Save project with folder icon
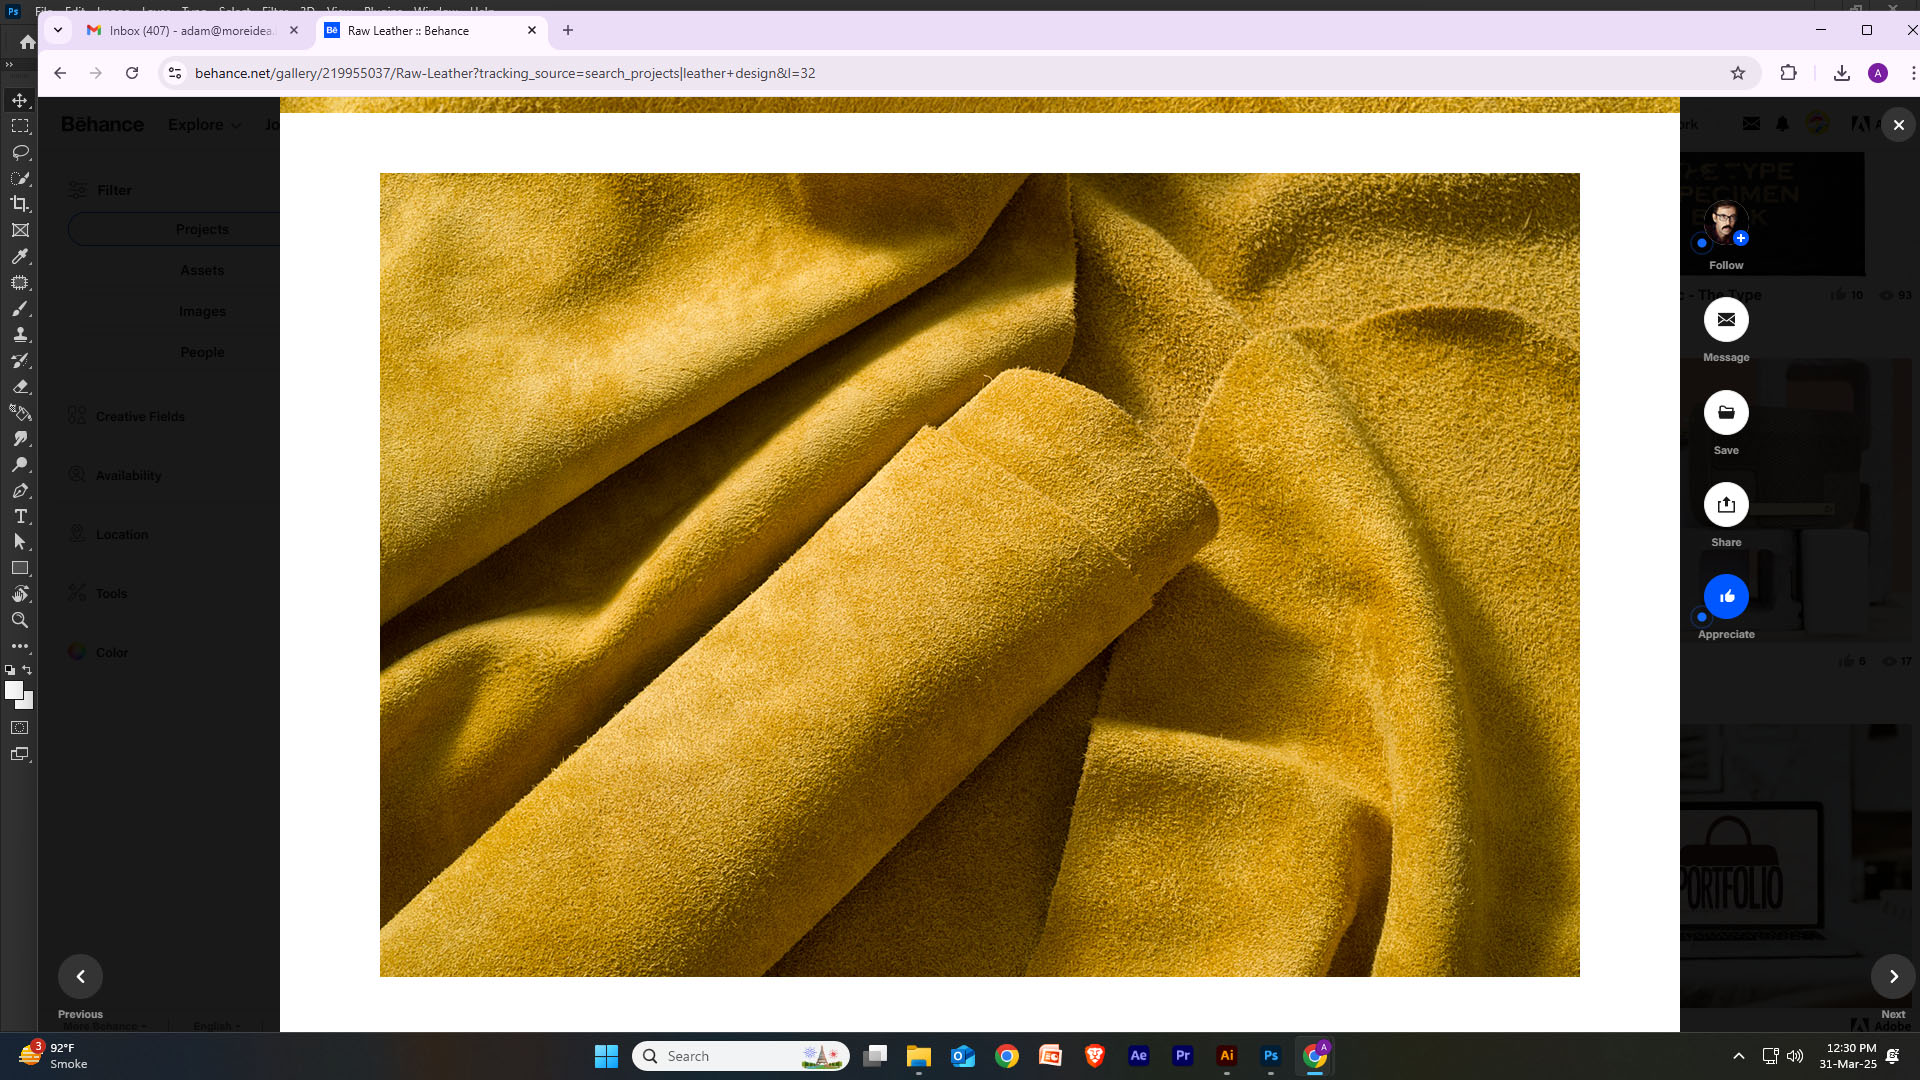This screenshot has height=1080, width=1920. [1726, 413]
